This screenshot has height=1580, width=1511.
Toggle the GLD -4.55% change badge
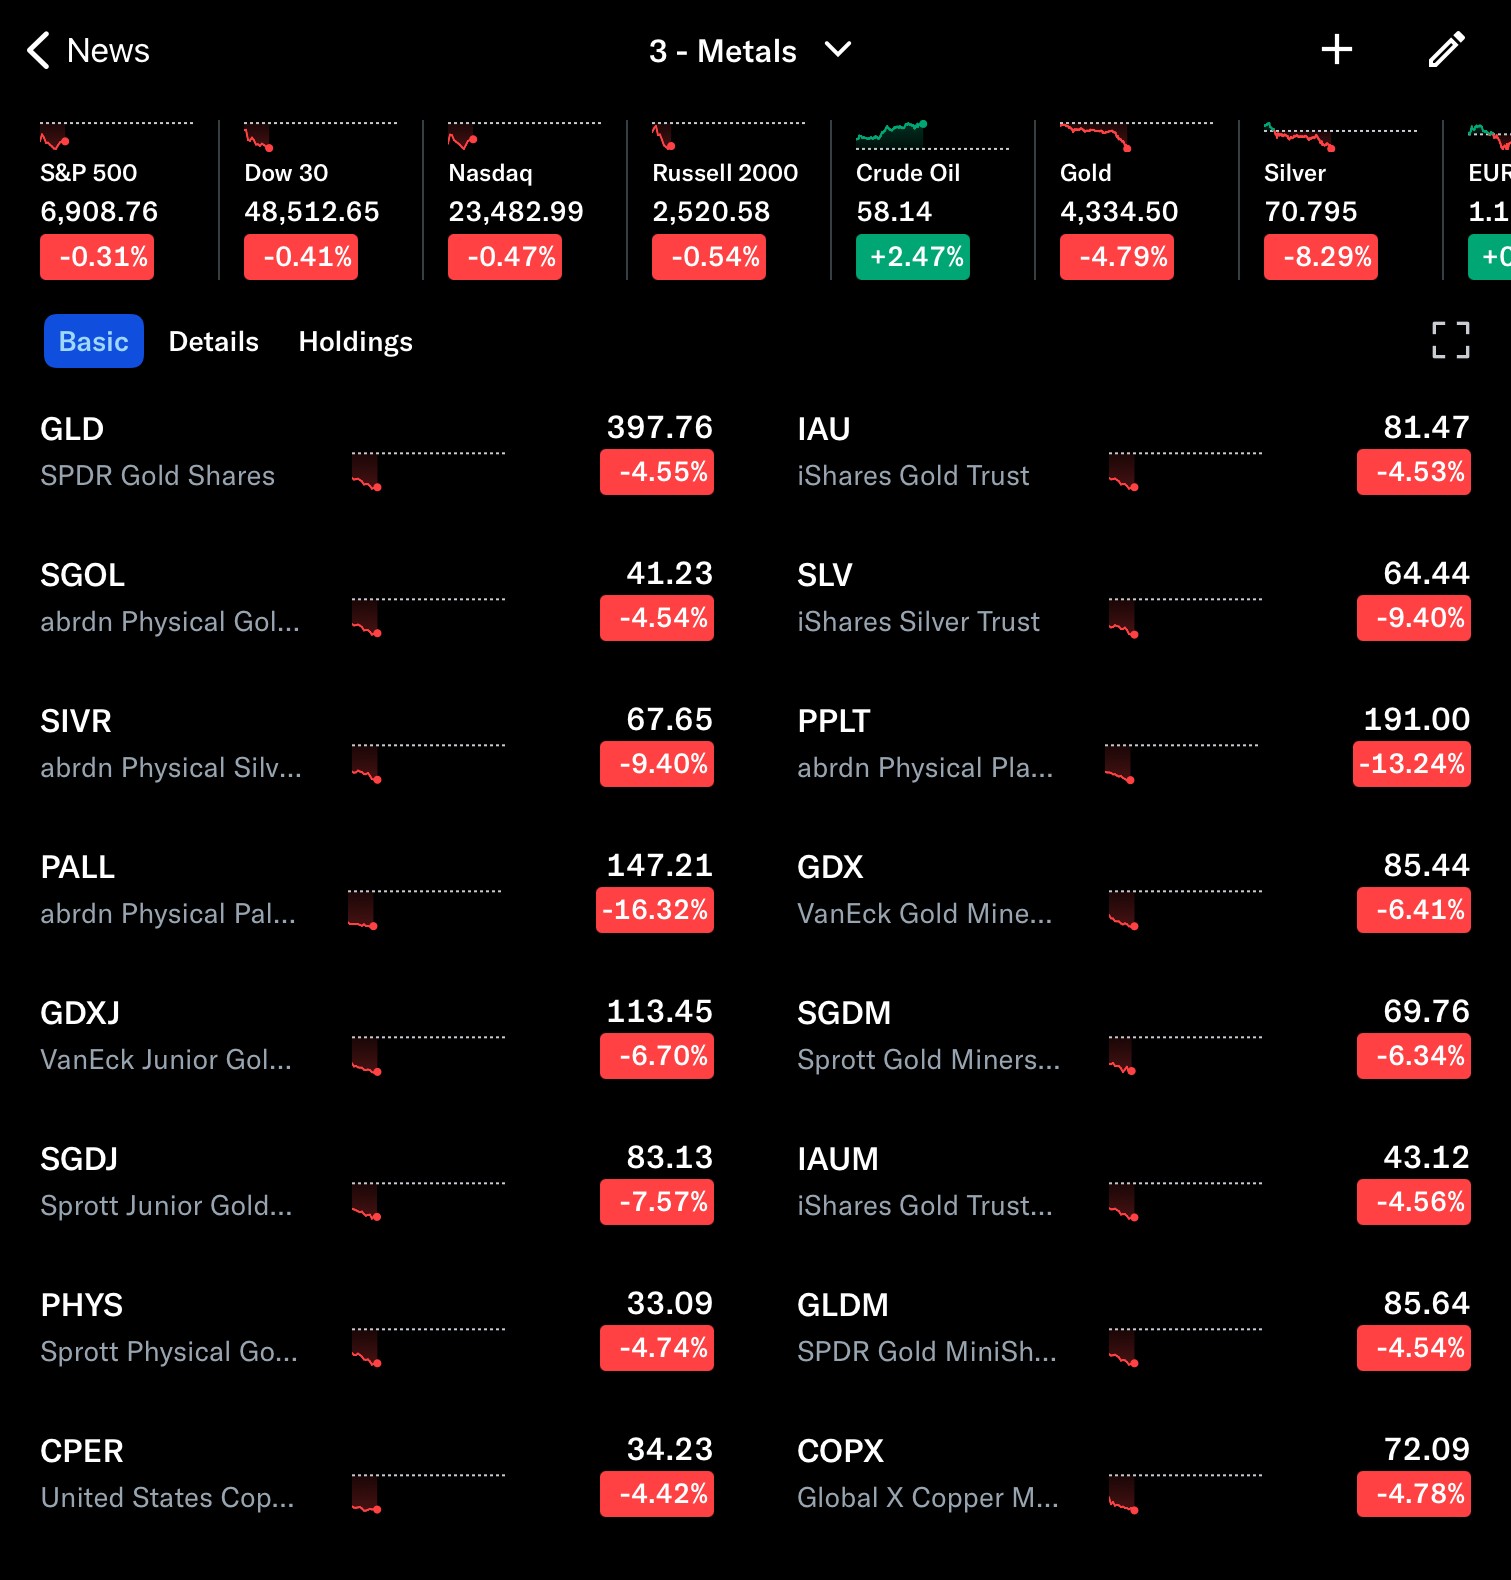click(657, 472)
